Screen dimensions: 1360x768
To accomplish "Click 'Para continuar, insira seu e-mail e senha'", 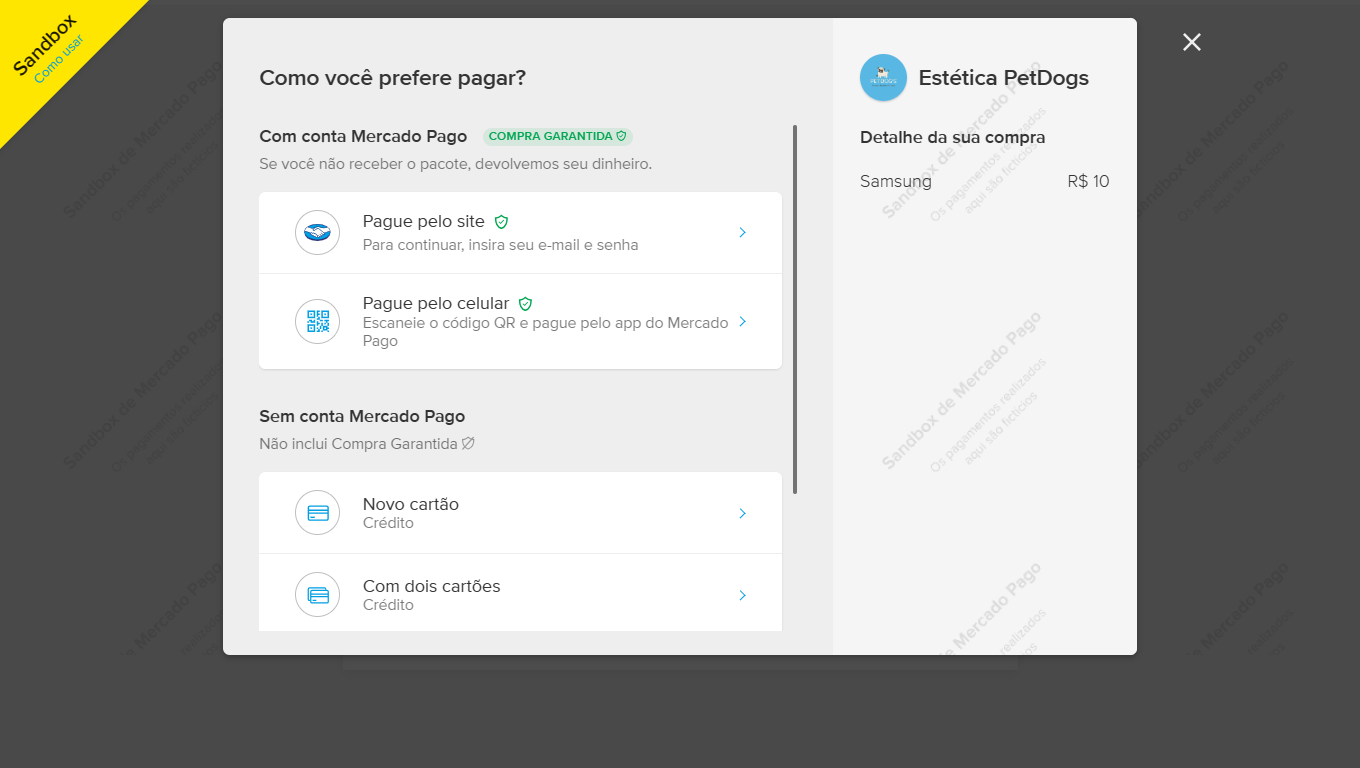I will tap(500, 245).
